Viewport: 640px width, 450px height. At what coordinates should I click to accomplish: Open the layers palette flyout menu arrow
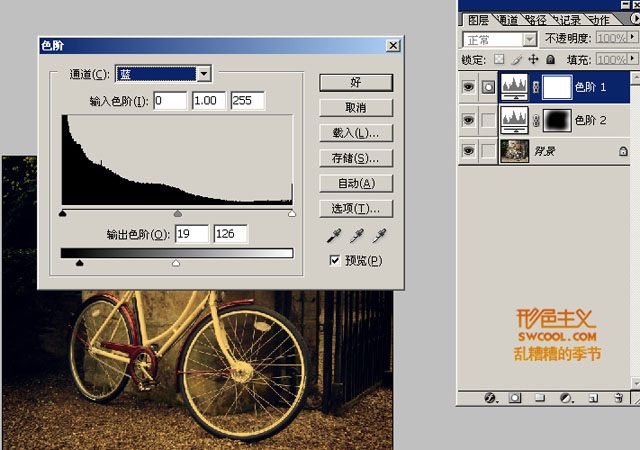tap(635, 18)
